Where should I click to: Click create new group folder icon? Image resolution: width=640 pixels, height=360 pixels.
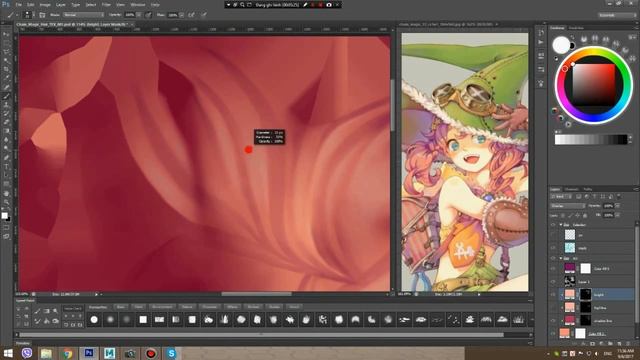(611, 344)
